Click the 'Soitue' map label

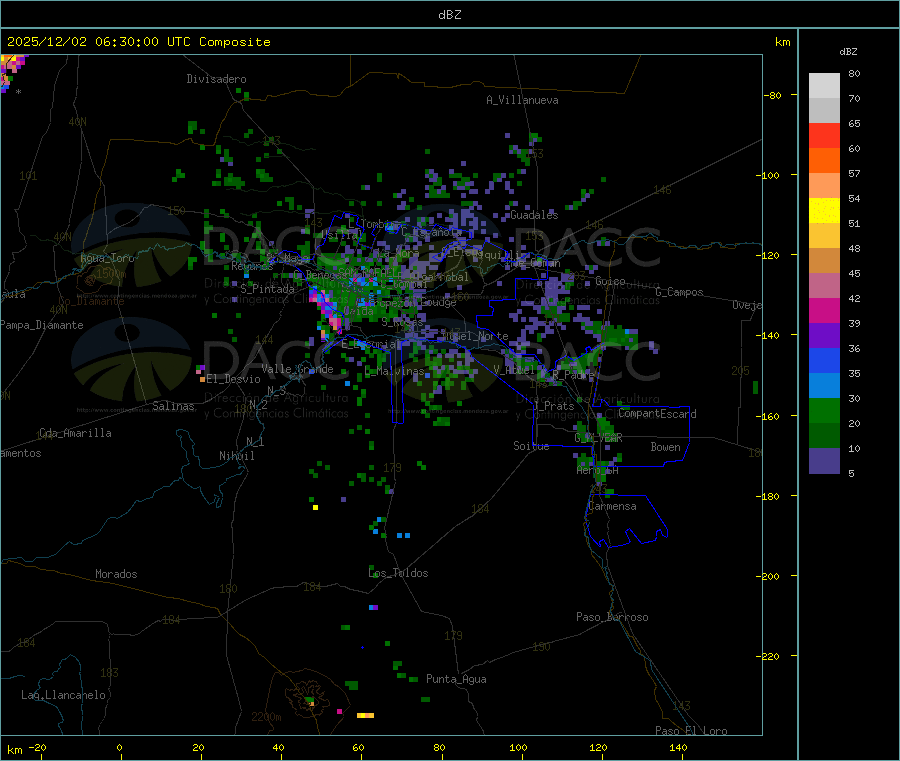pos(531,446)
